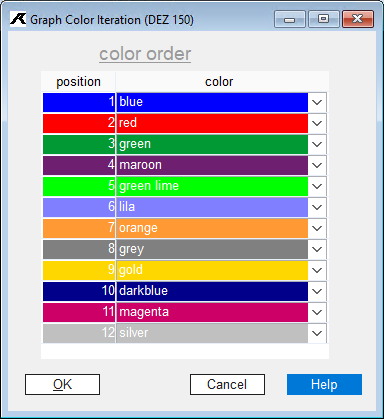Expand the gold color dropdown arrow
The height and width of the screenshot is (419, 384).
pyautogui.click(x=317, y=270)
